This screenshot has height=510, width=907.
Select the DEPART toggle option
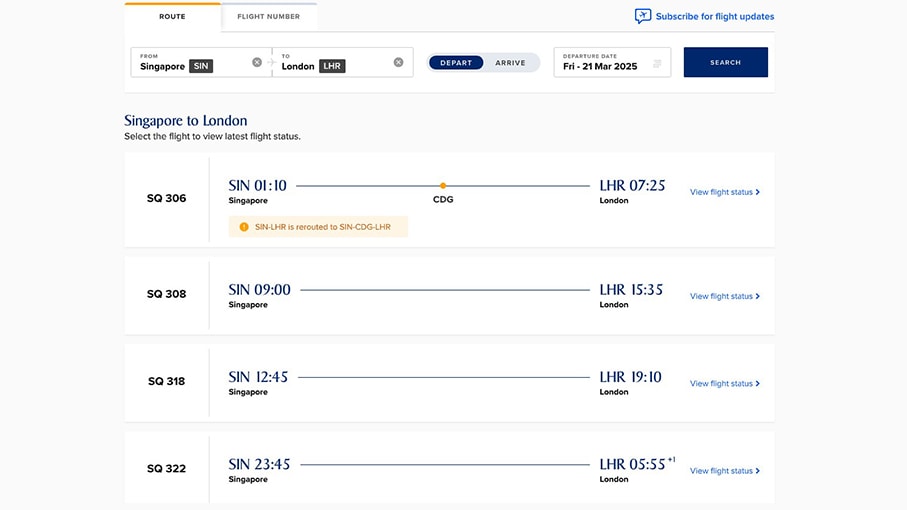456,62
